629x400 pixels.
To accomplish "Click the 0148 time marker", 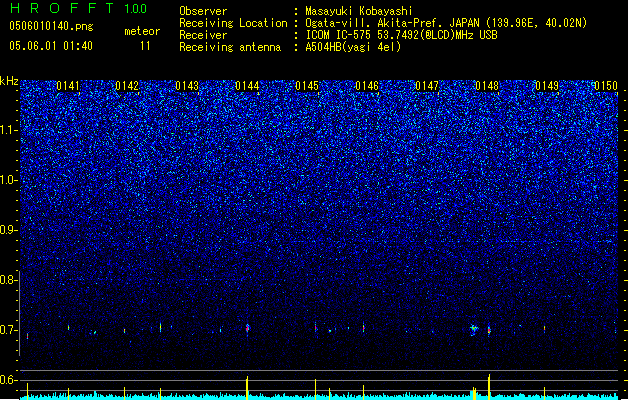I will tap(487, 86).
